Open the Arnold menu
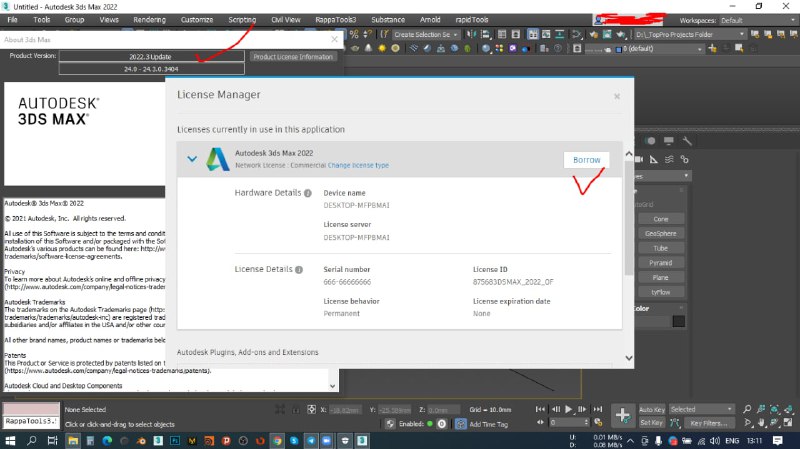The width and height of the screenshot is (800, 449). (430, 19)
